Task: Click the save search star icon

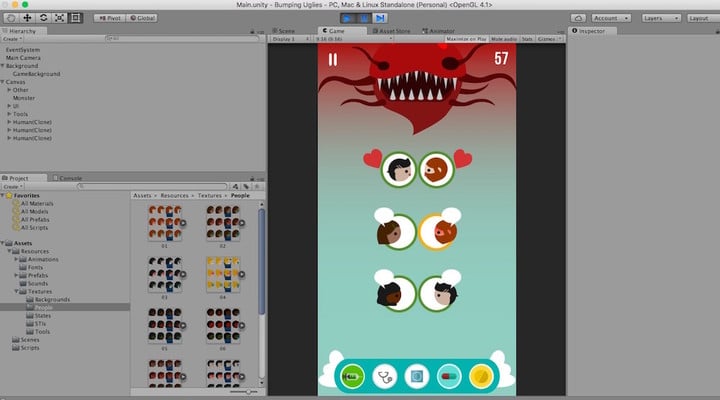Action: click(257, 186)
